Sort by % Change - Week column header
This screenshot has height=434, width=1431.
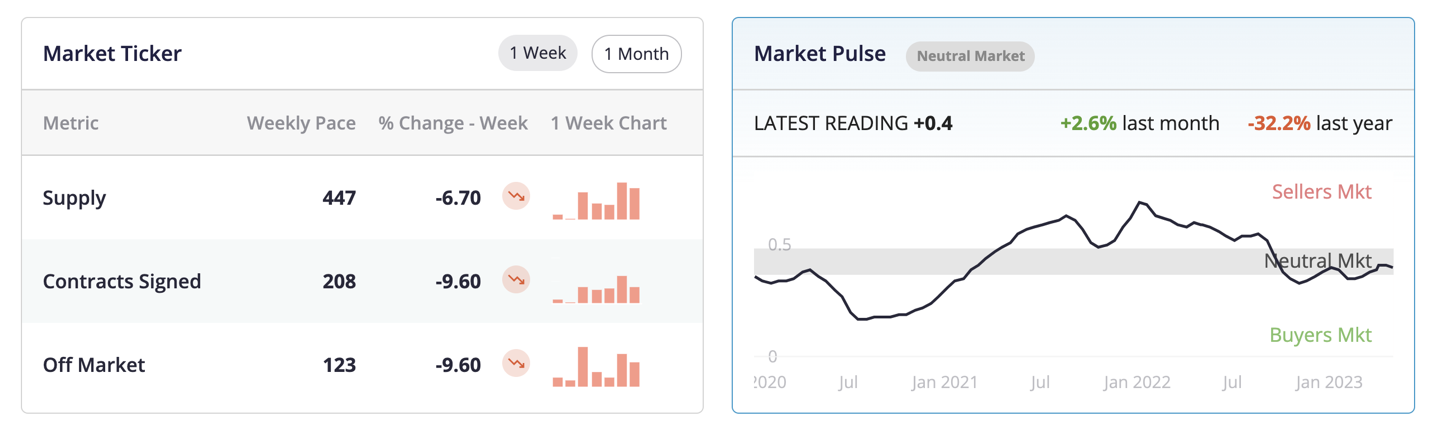pos(453,123)
